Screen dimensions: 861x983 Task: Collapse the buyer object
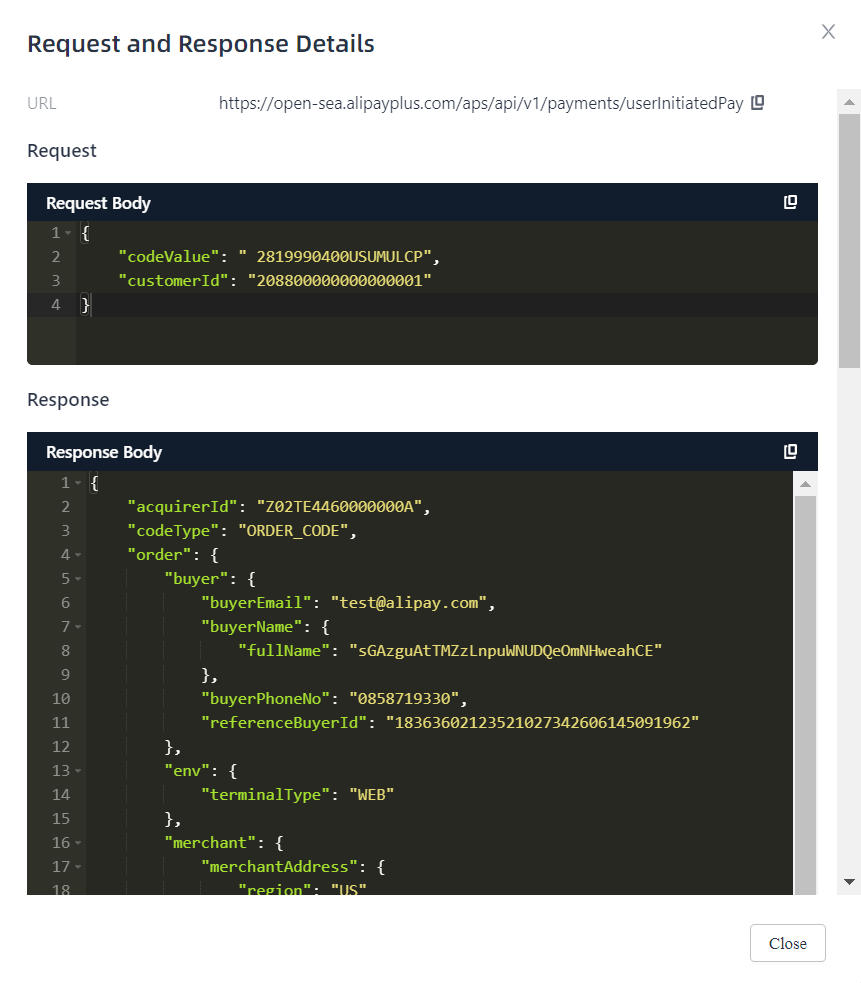coord(76,578)
